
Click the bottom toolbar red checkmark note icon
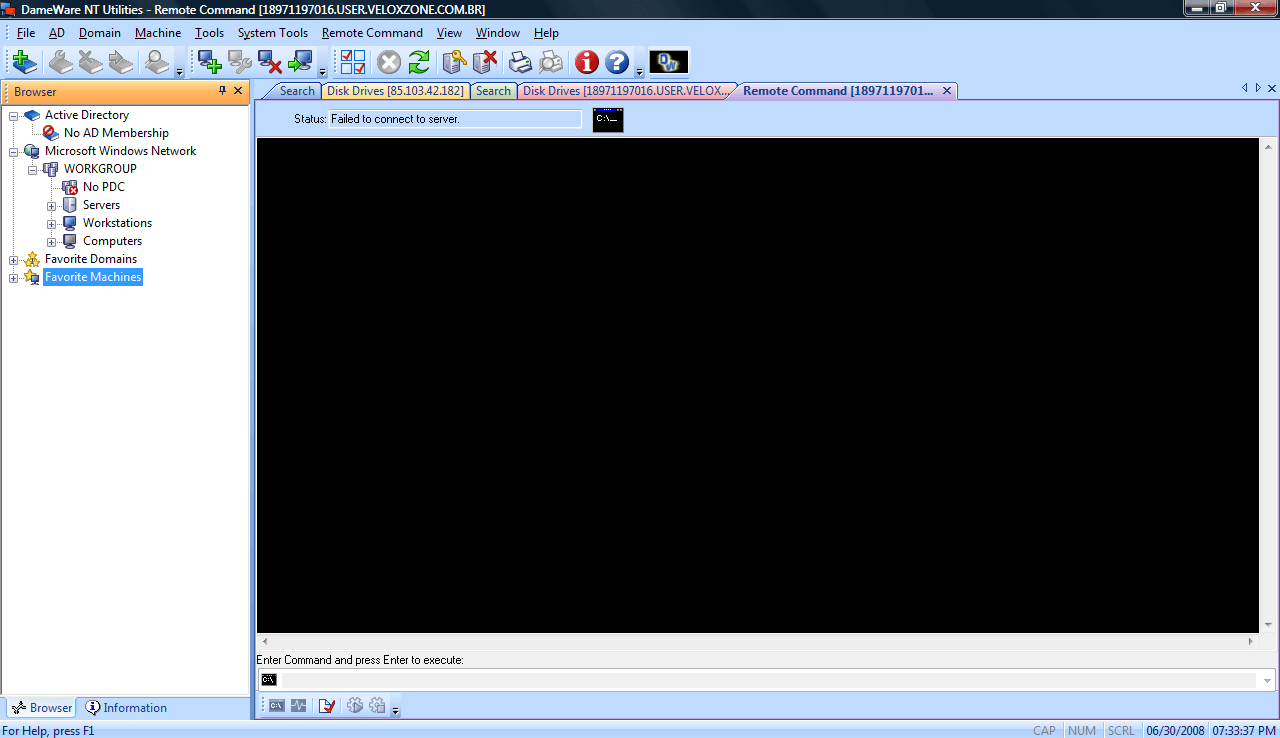[327, 706]
